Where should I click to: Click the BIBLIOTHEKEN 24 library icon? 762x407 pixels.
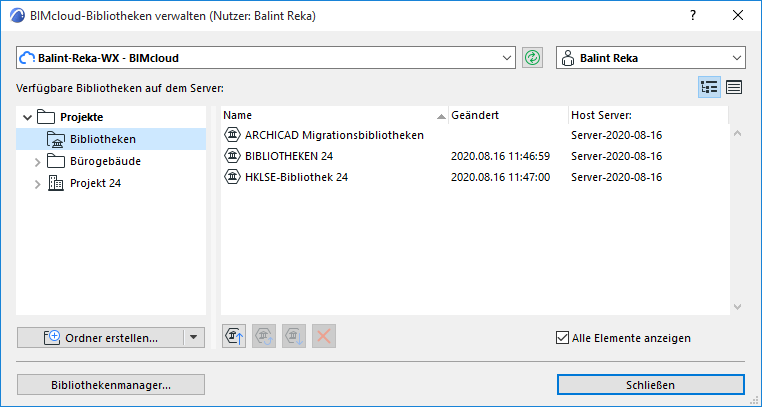[x=233, y=156]
